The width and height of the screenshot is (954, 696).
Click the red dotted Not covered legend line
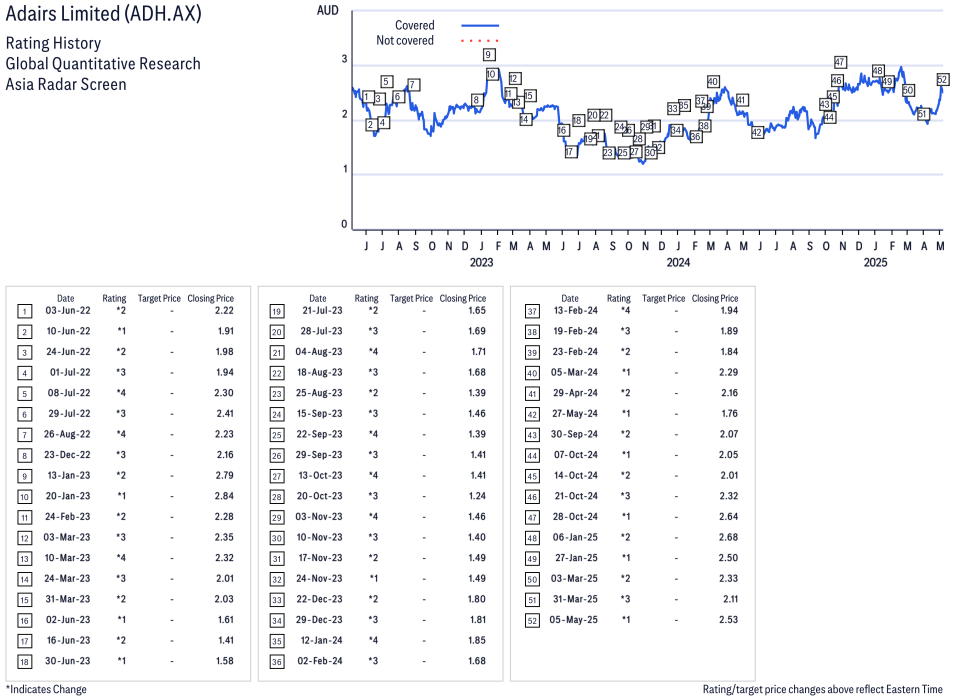480,41
